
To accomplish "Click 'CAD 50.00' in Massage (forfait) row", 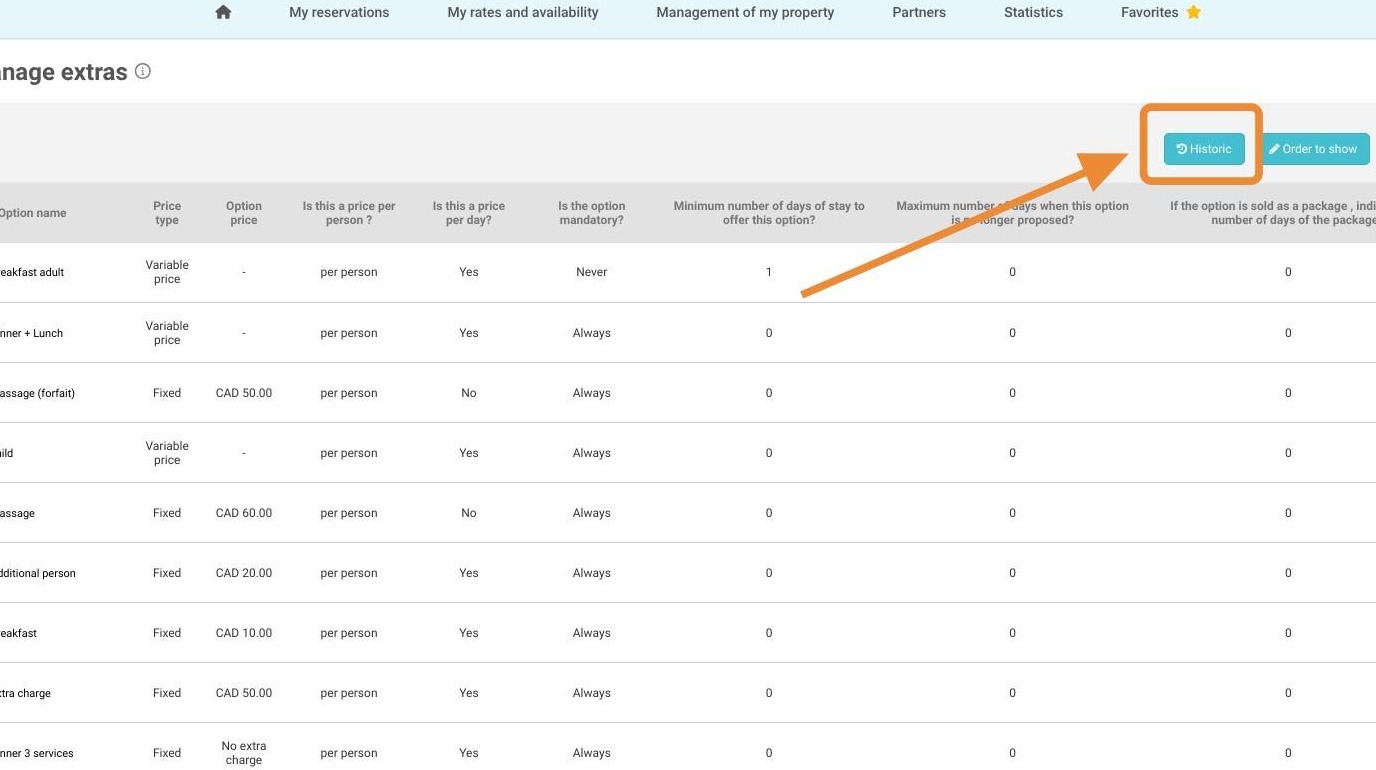I will coord(244,393).
